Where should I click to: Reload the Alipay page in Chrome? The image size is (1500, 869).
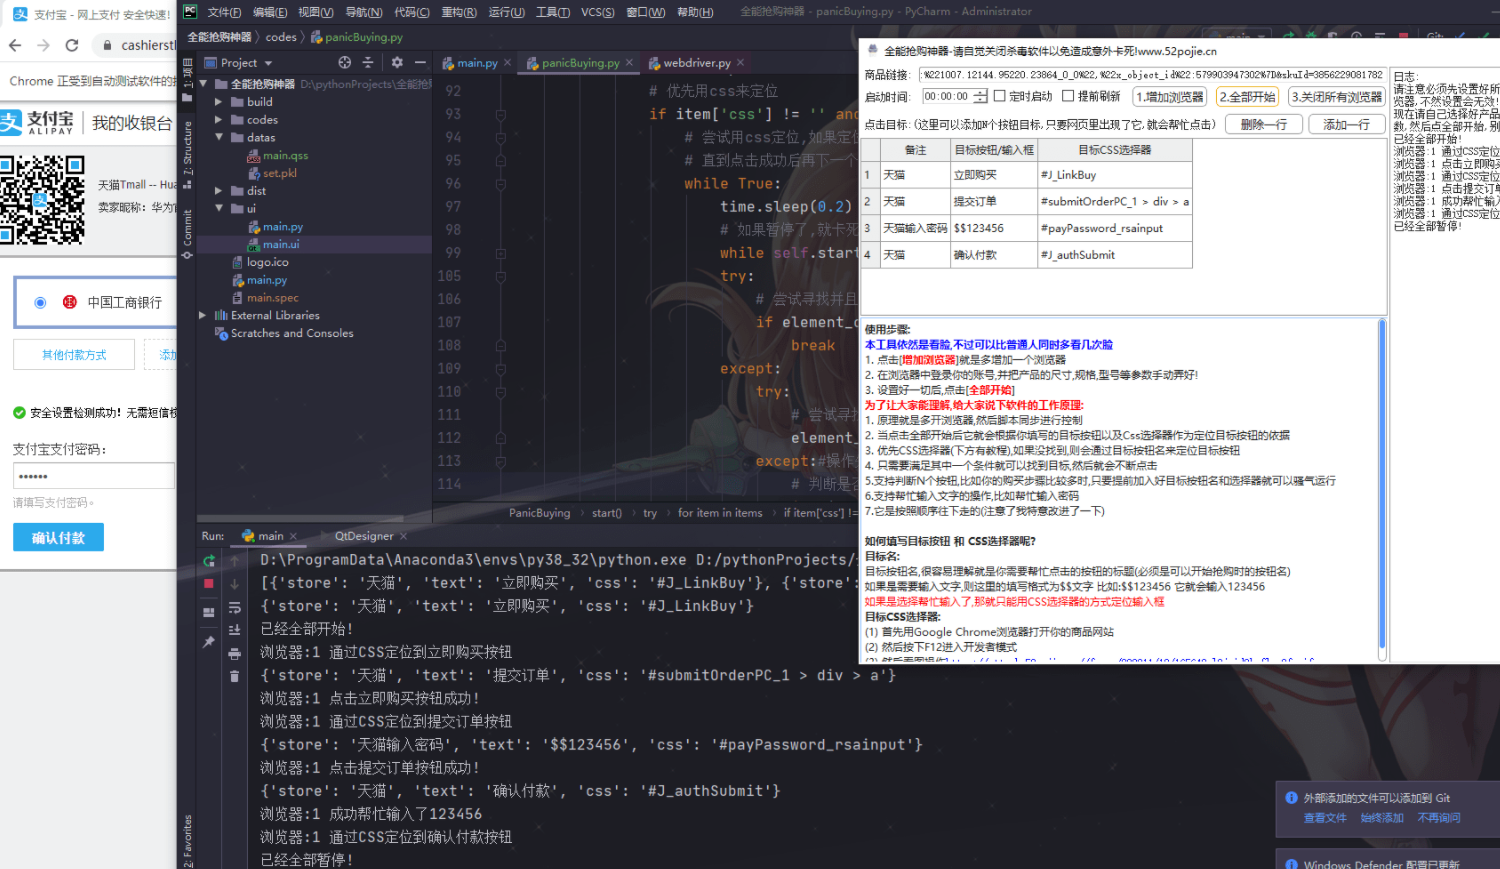[x=72, y=45]
